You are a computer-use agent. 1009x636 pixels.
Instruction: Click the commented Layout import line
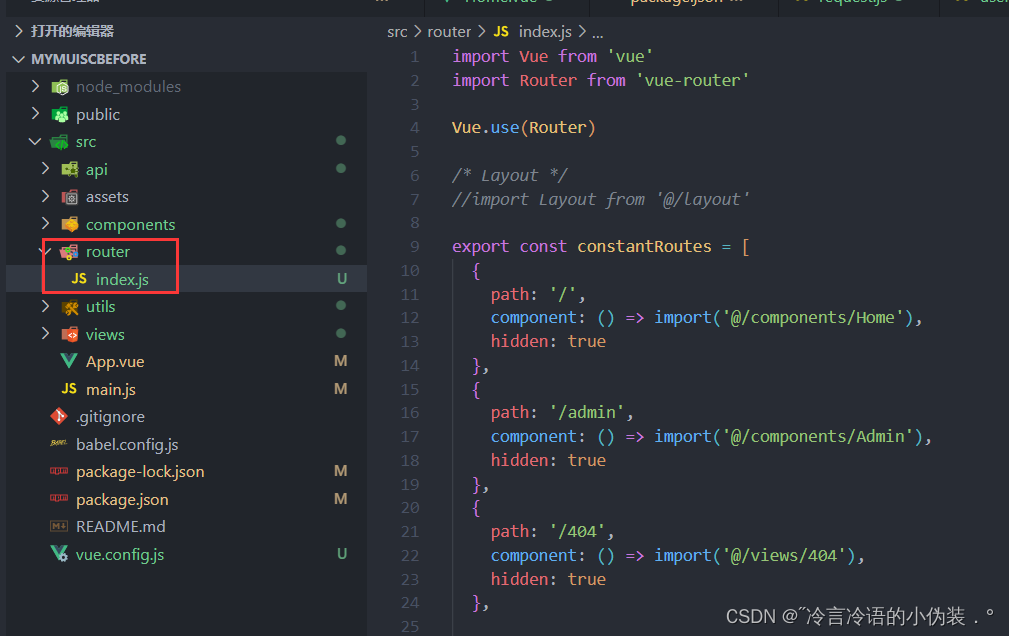click(601, 200)
